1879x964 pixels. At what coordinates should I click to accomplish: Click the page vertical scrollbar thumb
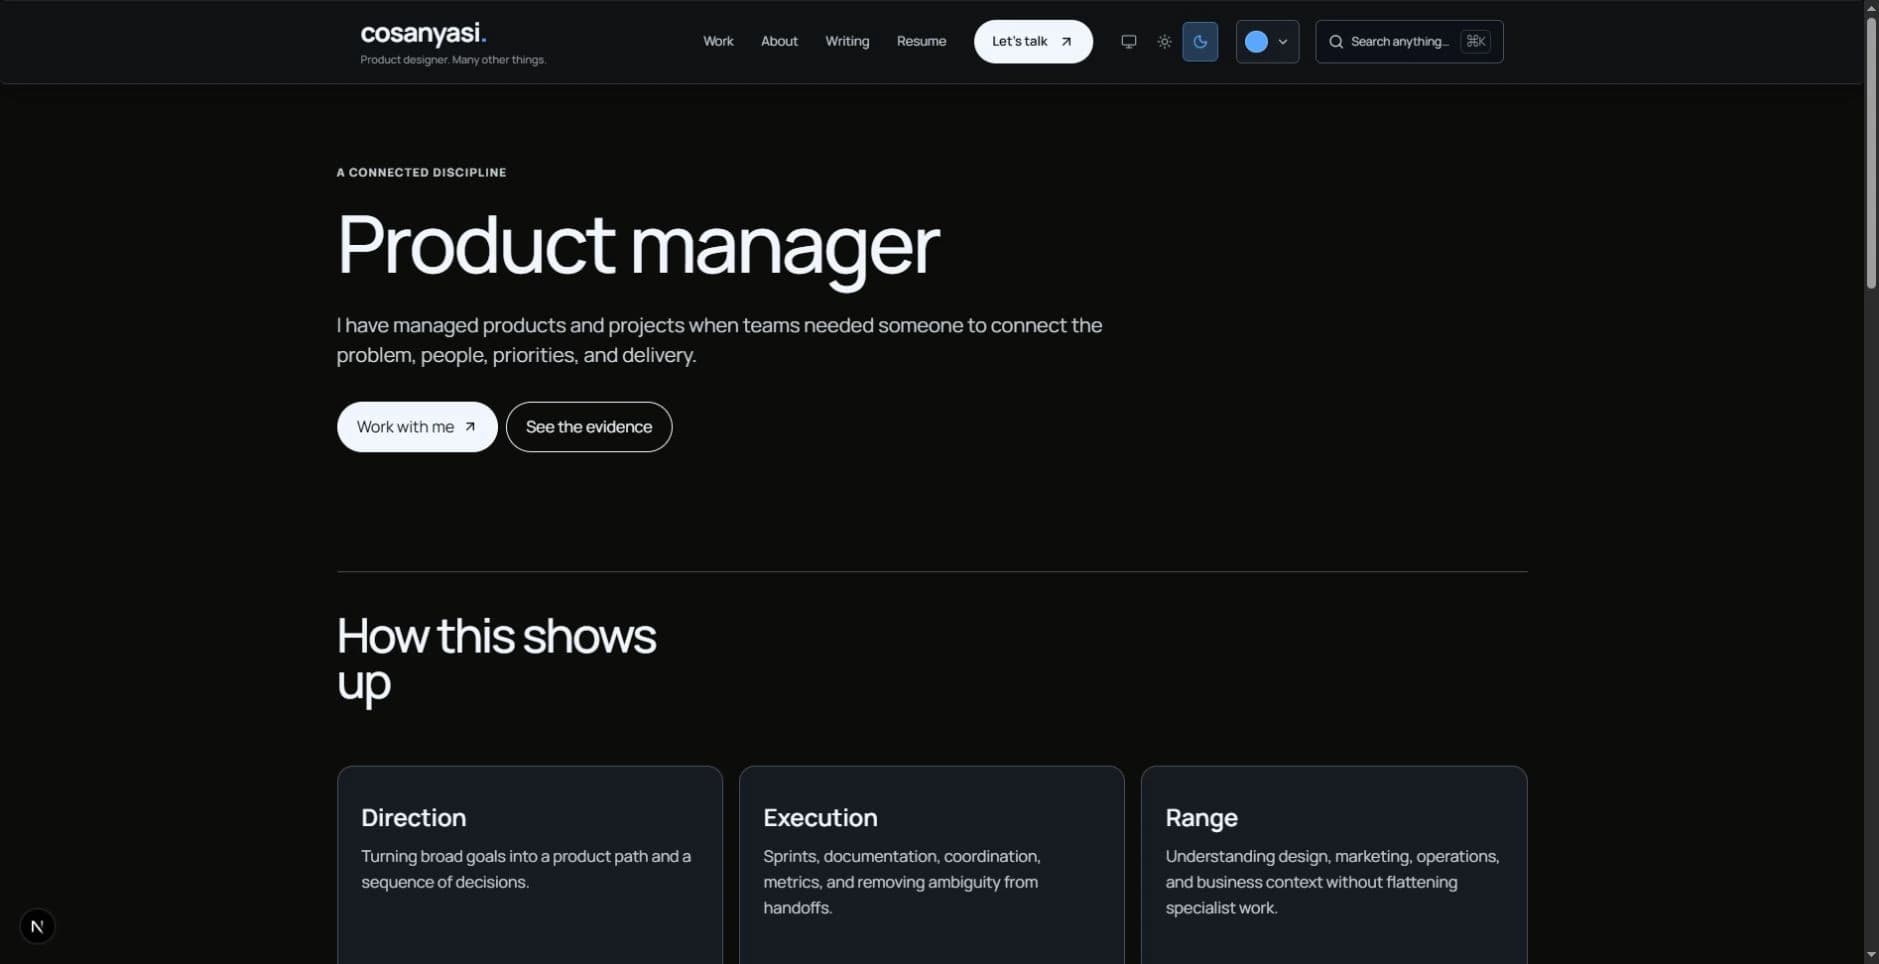(1870, 153)
